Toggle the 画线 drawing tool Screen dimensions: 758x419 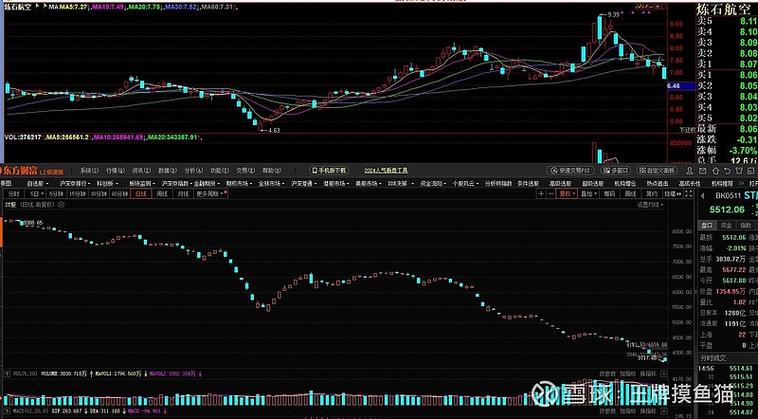coord(630,194)
